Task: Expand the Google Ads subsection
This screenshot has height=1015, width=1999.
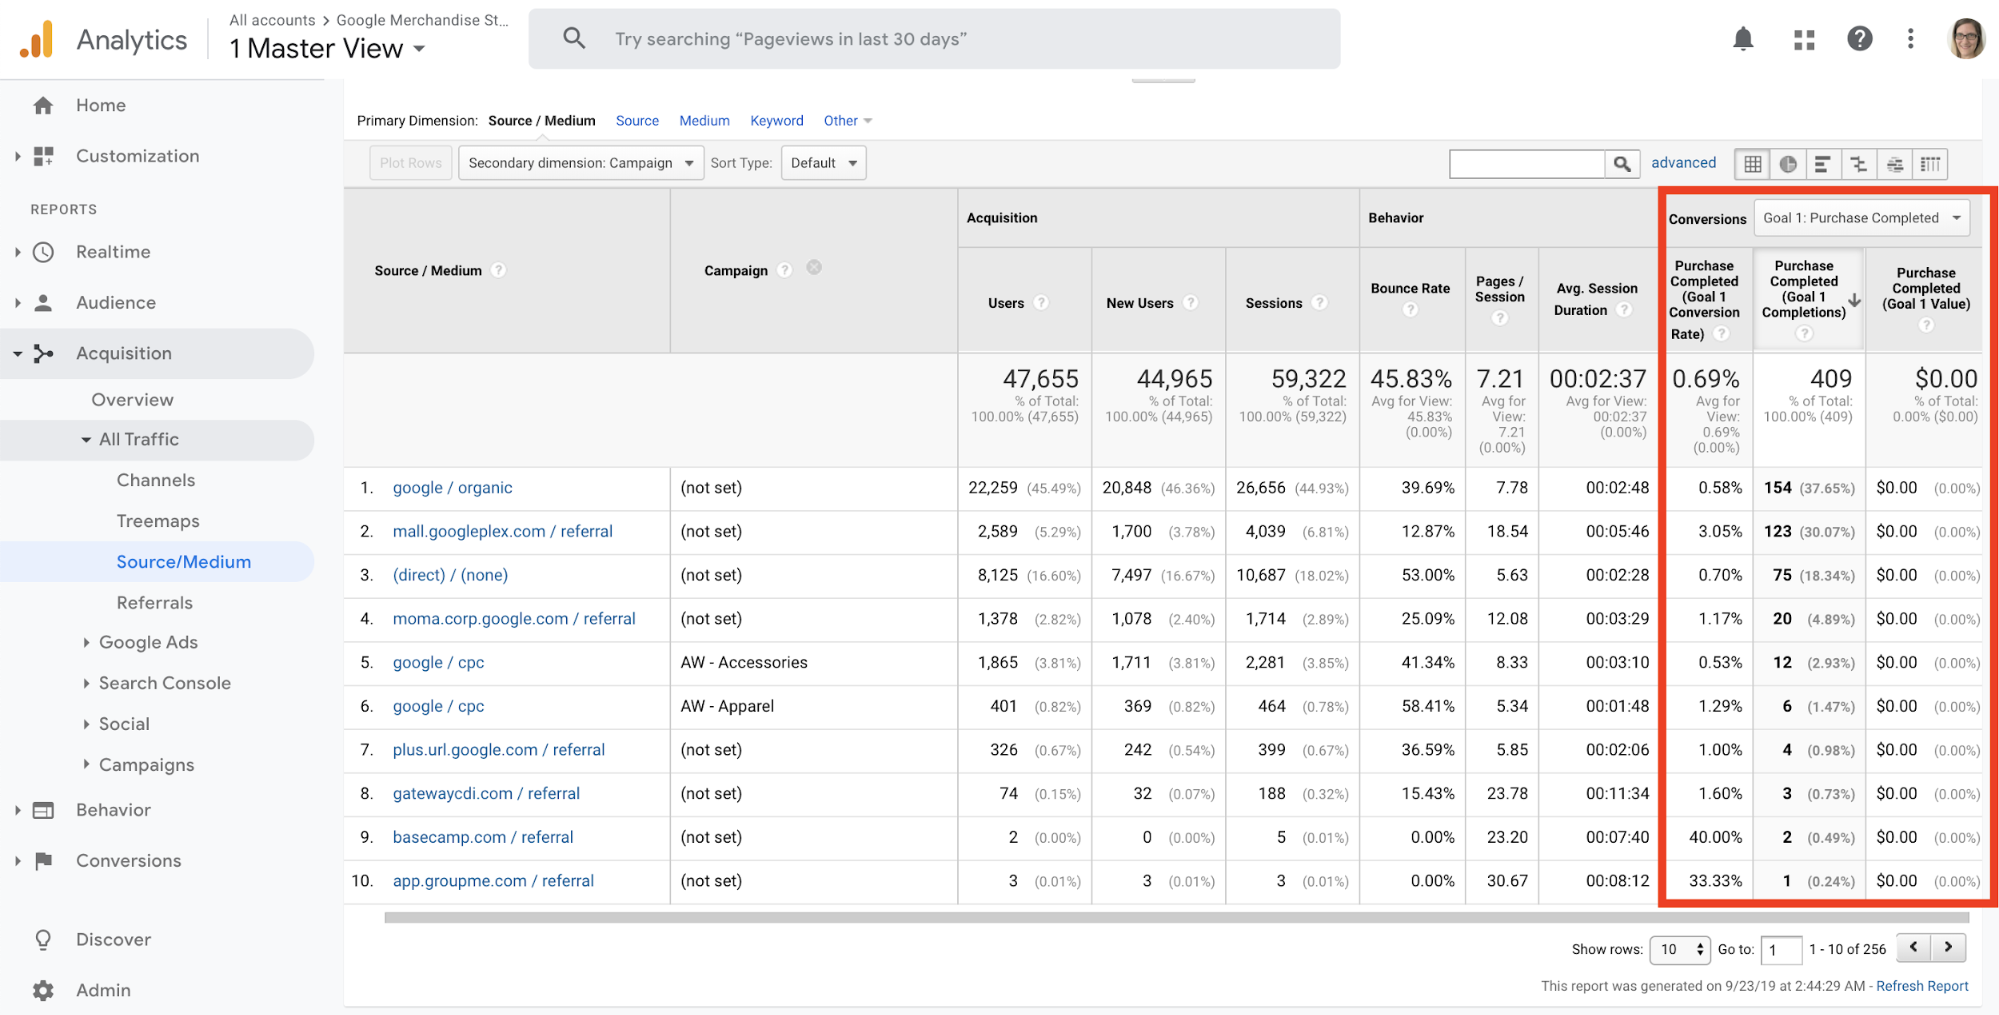Action: (x=86, y=643)
